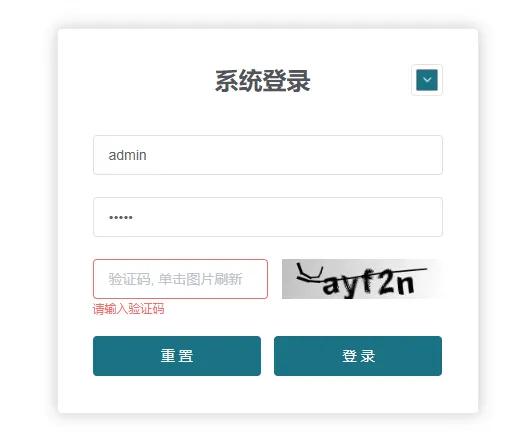Submit the form with the 登录 button
This screenshot has width=530, height=441.
pyautogui.click(x=358, y=356)
